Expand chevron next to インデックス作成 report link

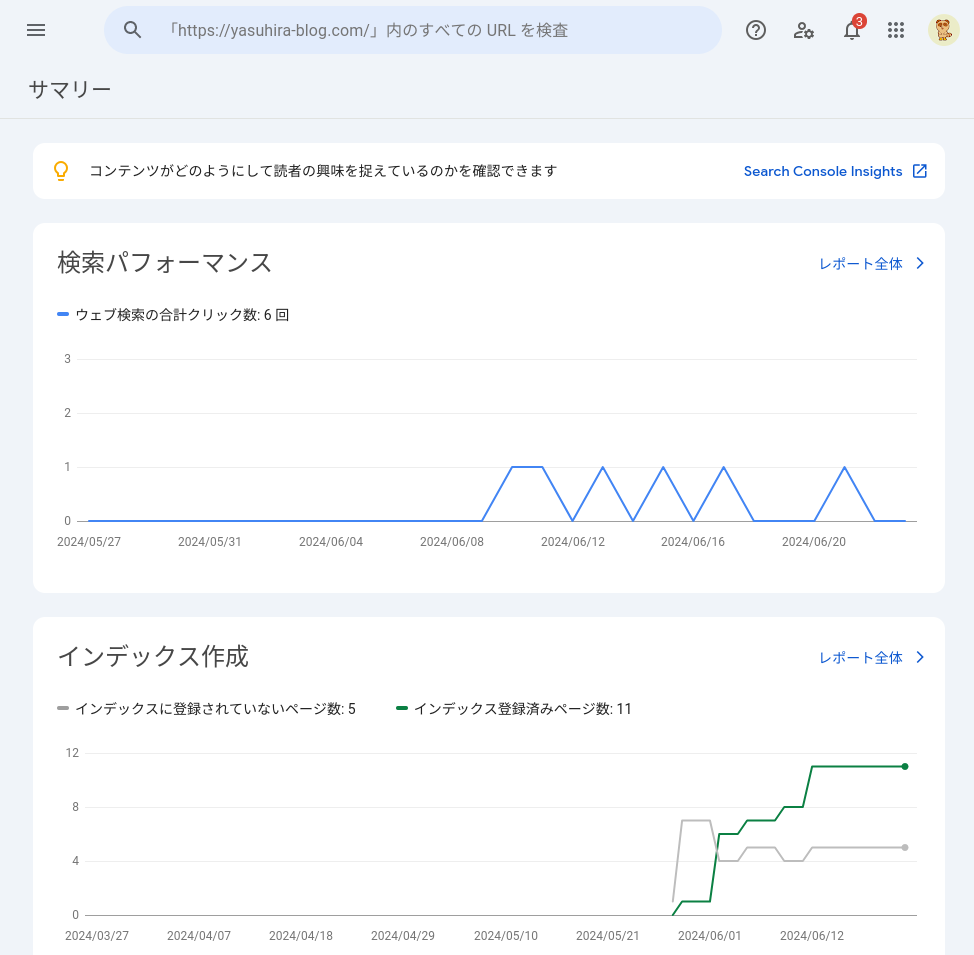pos(920,658)
